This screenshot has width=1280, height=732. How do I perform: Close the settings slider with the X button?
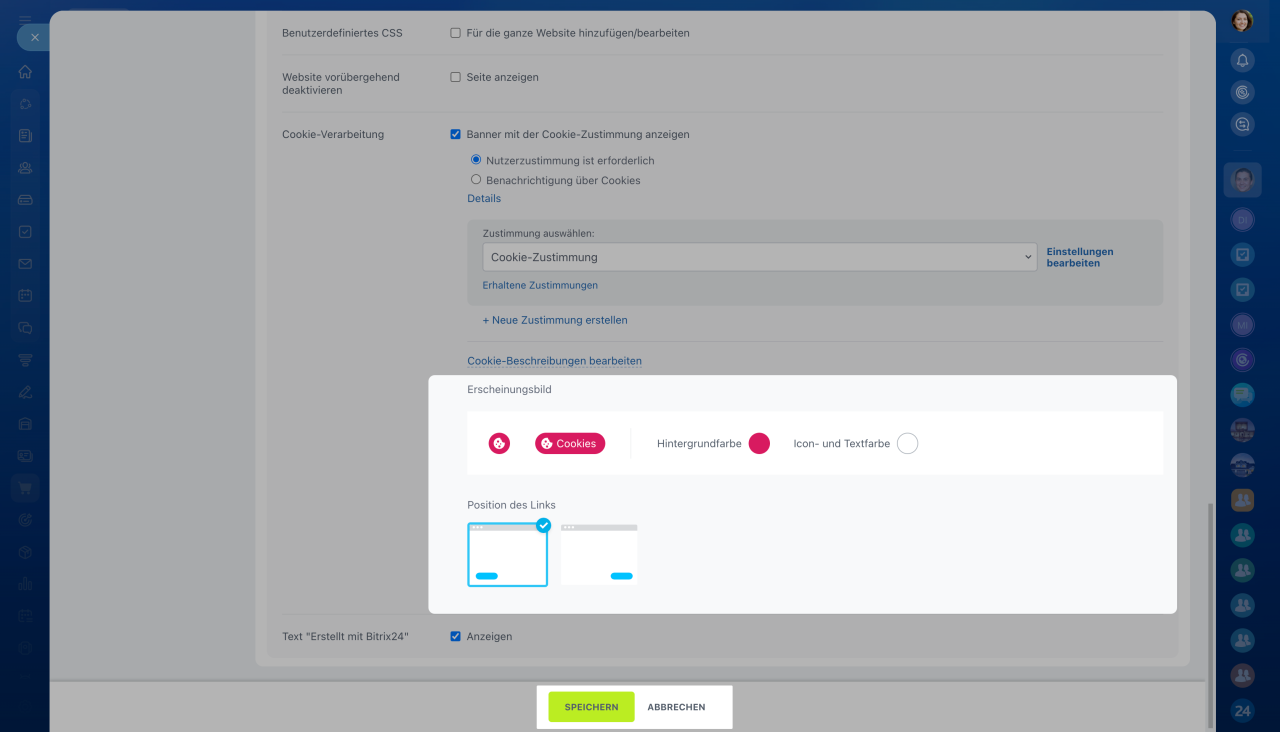click(x=34, y=37)
